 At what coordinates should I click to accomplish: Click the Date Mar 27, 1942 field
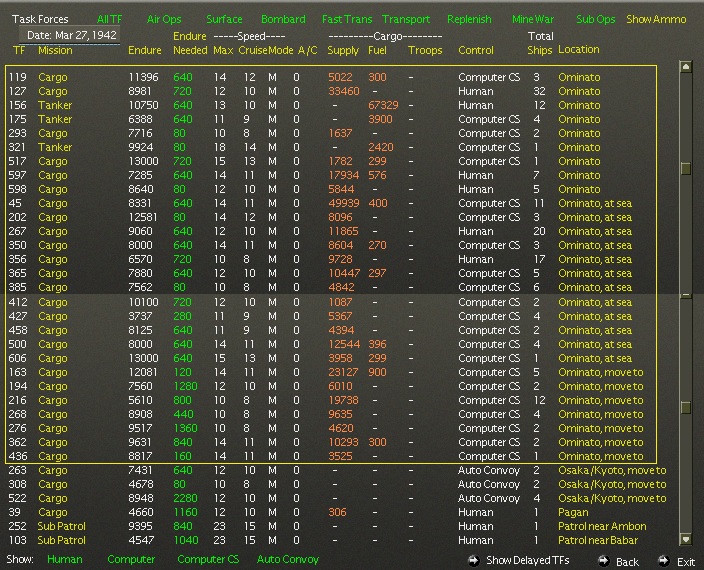(71, 35)
